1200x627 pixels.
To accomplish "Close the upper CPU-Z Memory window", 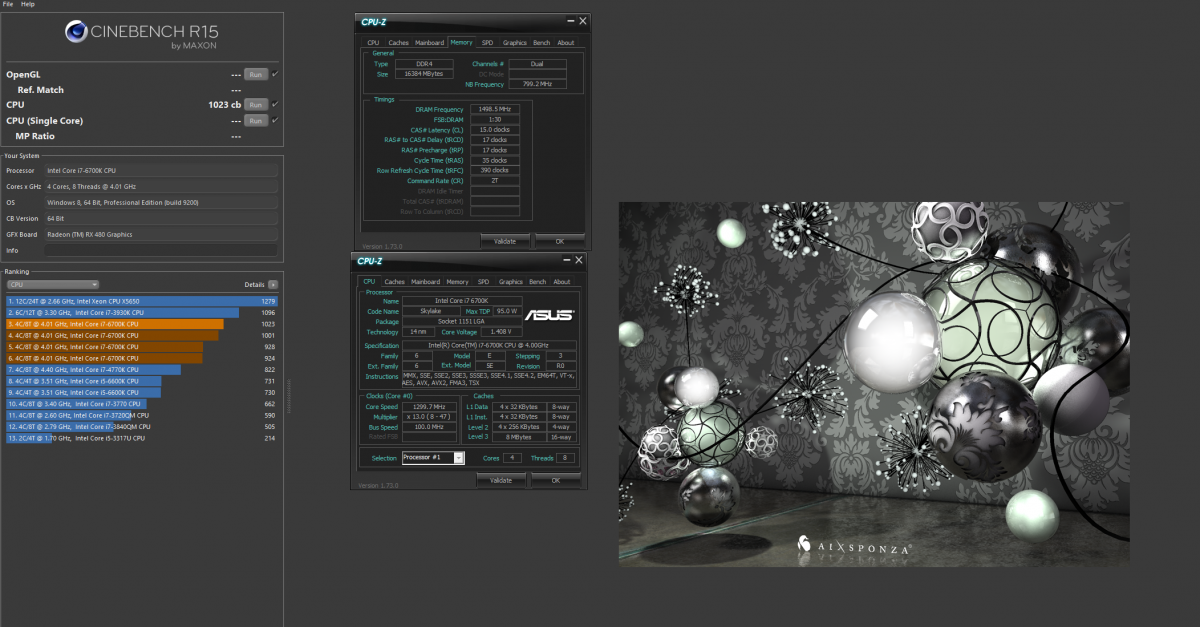I will (583, 20).
